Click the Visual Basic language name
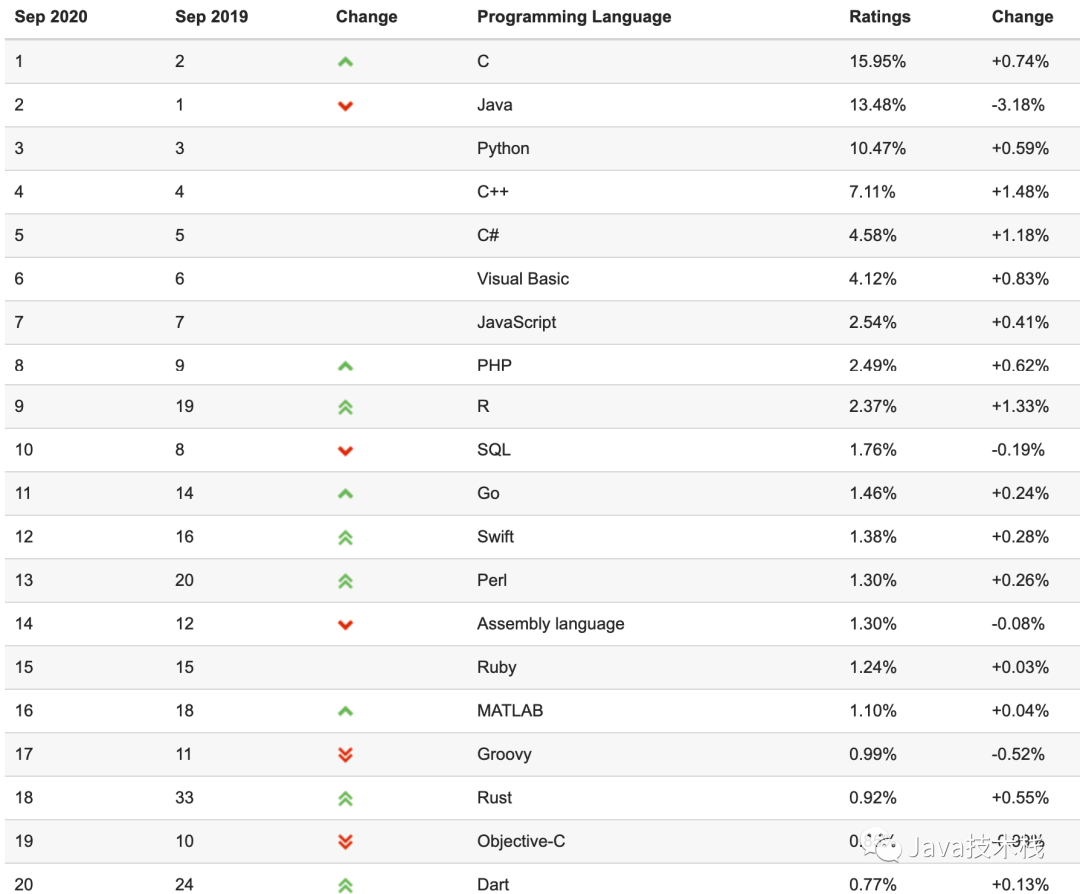This screenshot has width=1080, height=894. [x=522, y=279]
